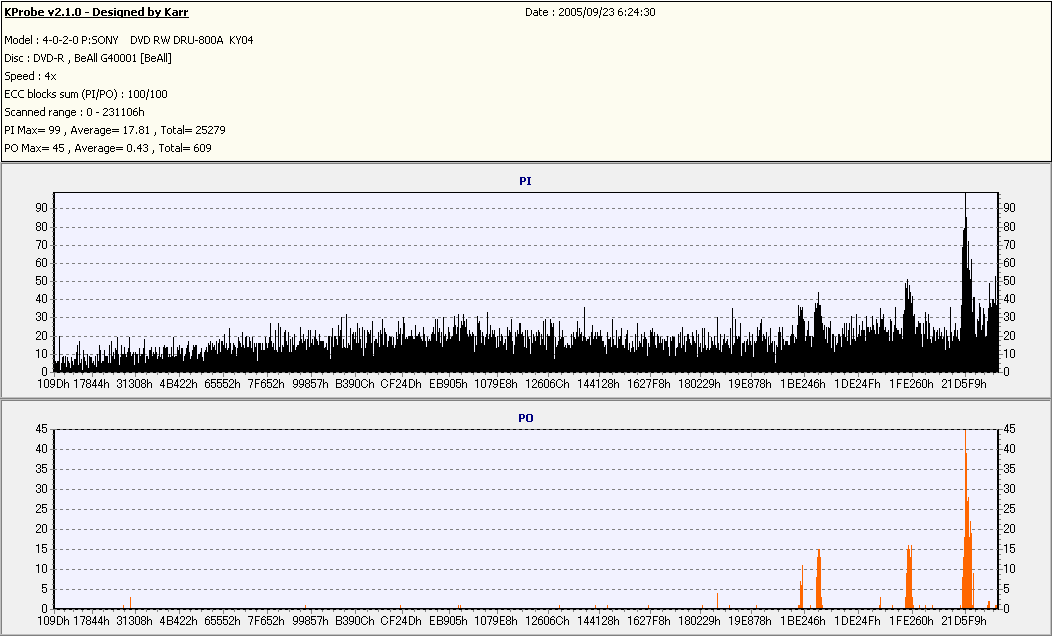Select the PI Max= 99 statistics line
1052x636 pixels.
pos(115,130)
